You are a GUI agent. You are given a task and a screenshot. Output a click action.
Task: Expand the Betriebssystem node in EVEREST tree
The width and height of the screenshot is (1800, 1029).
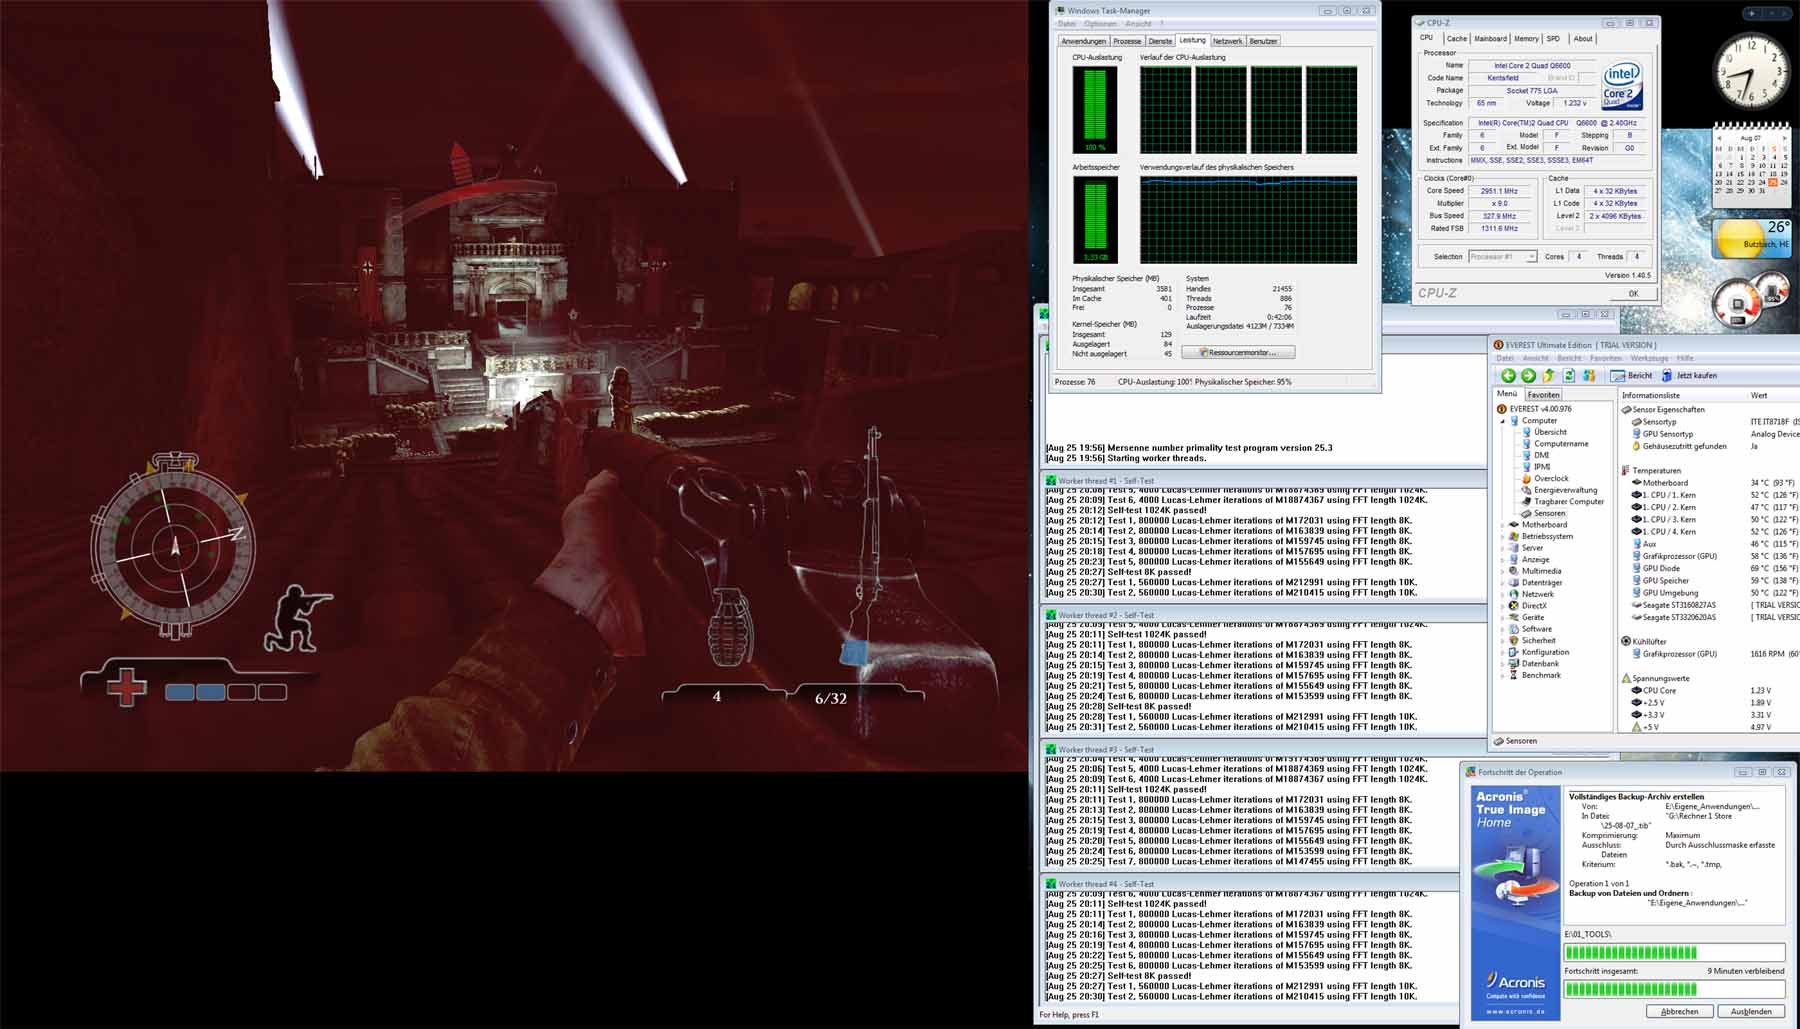(1502, 537)
